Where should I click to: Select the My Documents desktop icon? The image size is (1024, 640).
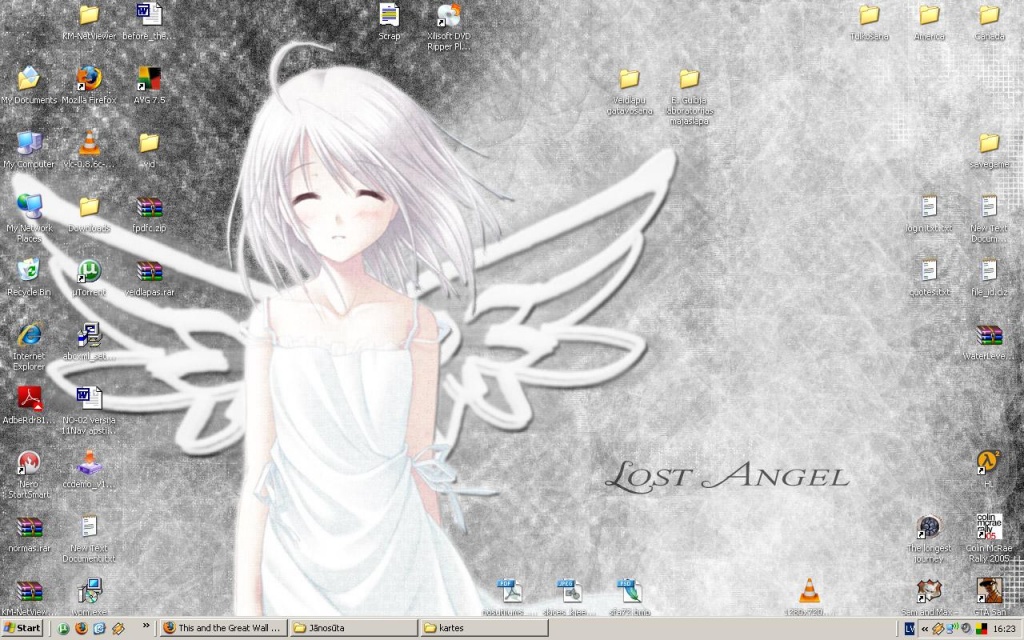click(29, 85)
